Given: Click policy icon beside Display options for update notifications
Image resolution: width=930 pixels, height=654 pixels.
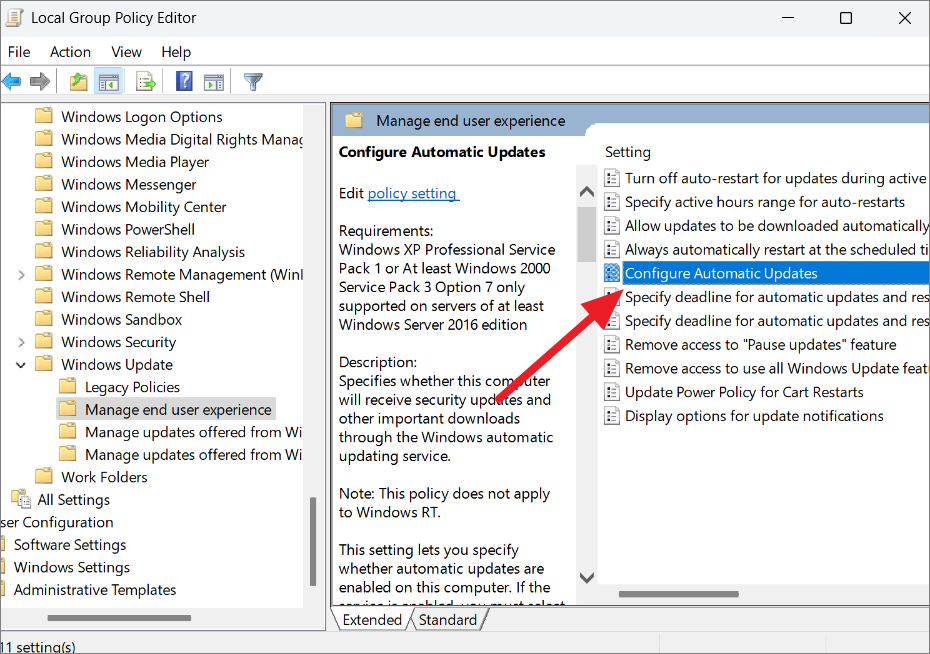Looking at the screenshot, I should 611,416.
